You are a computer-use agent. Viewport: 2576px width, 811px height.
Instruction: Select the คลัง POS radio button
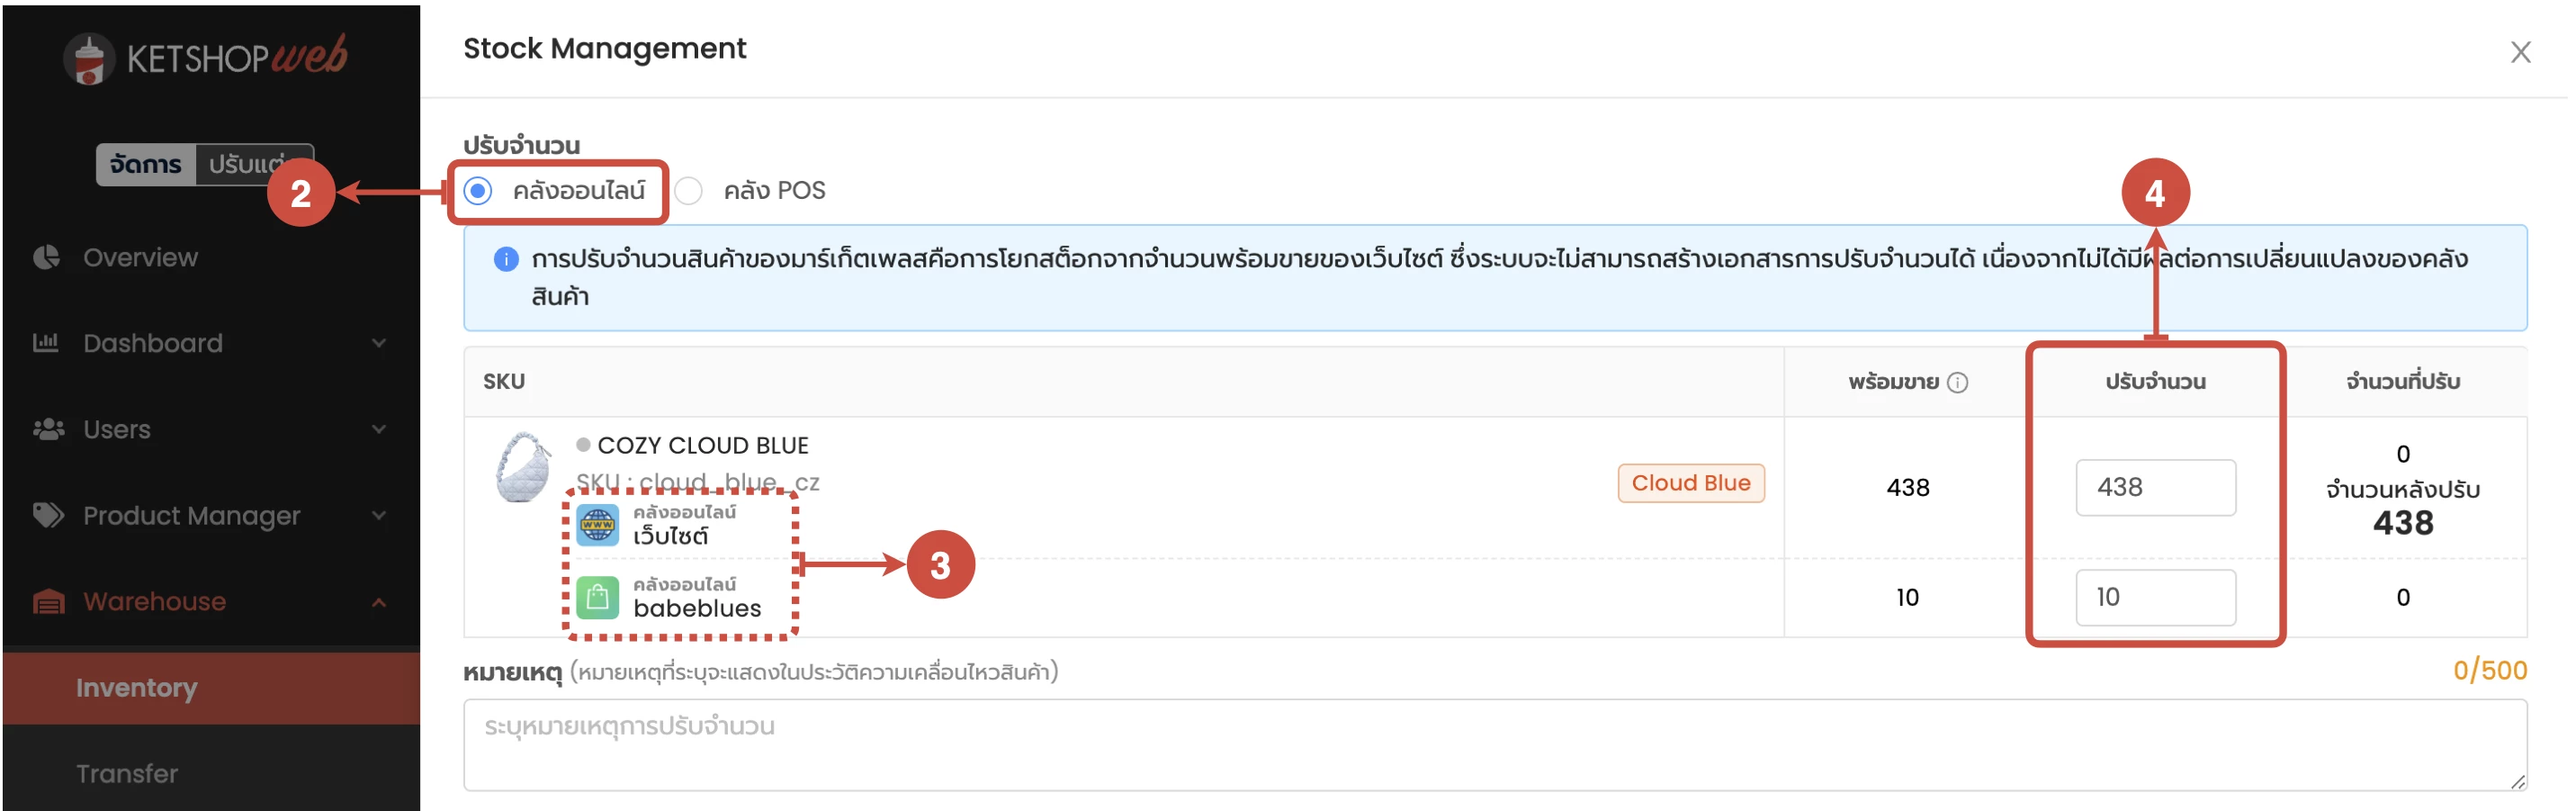(x=689, y=190)
